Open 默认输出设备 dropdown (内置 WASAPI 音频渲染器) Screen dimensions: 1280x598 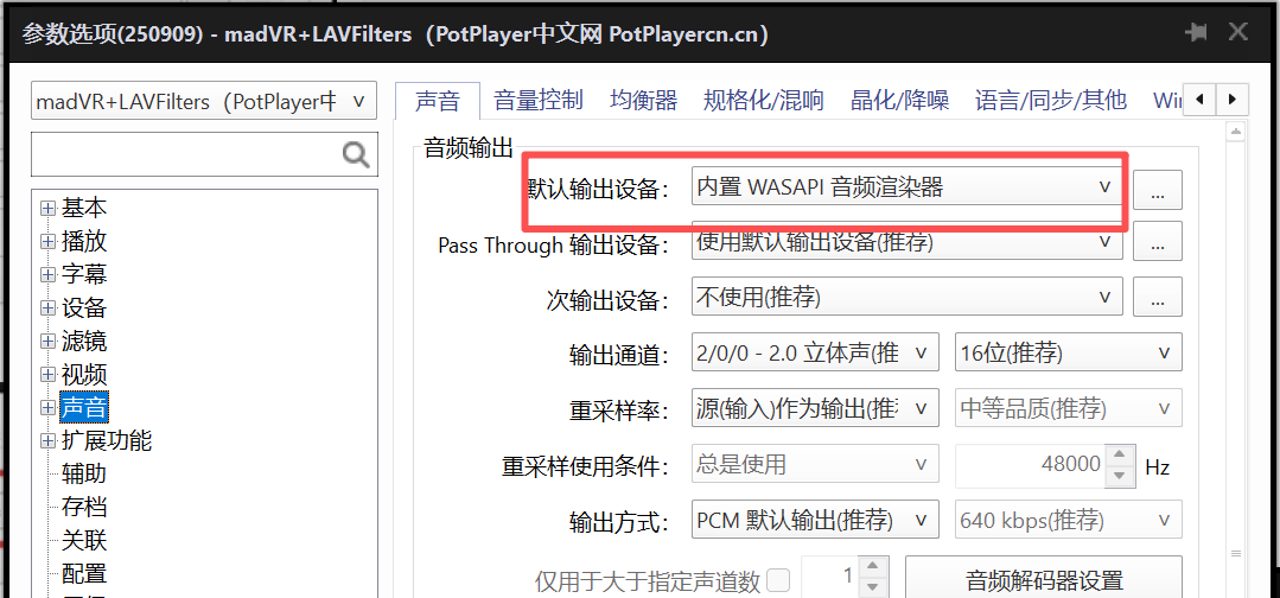907,187
